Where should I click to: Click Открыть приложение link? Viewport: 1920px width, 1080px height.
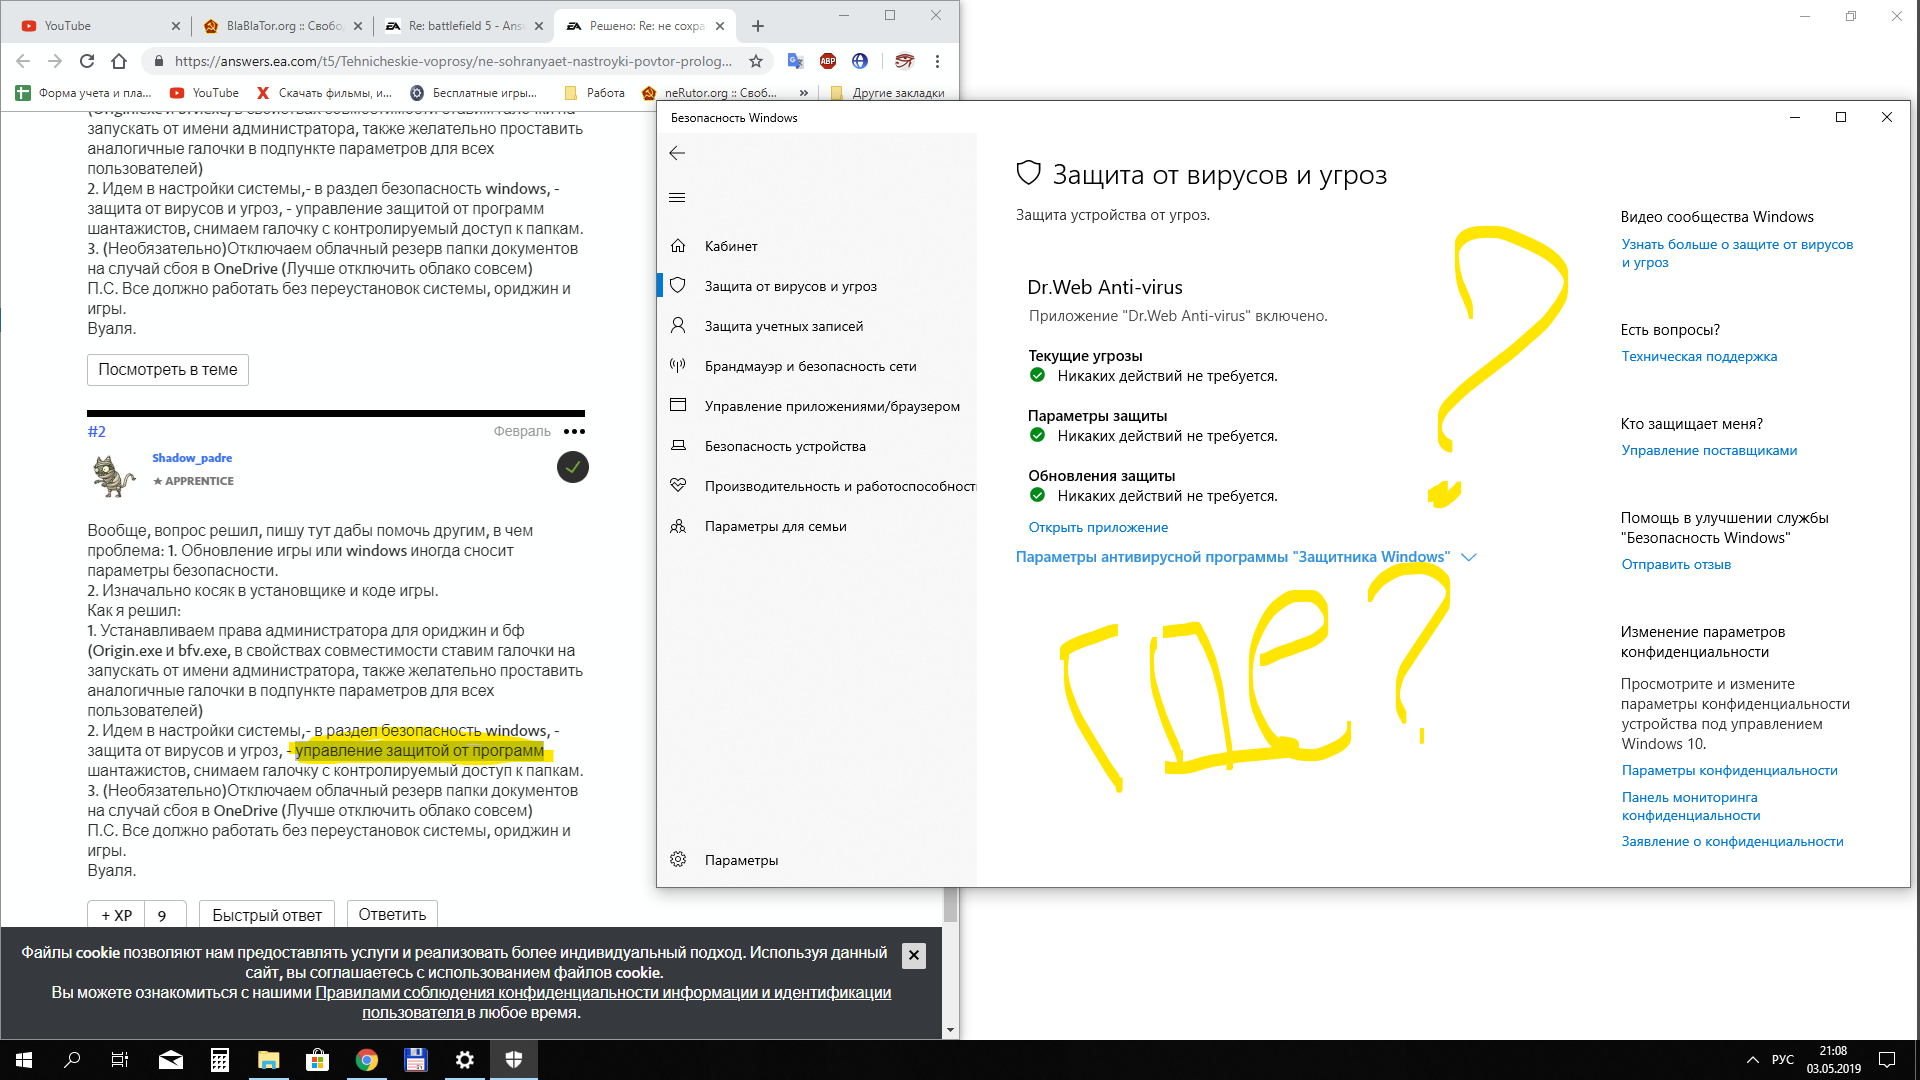click(1097, 527)
